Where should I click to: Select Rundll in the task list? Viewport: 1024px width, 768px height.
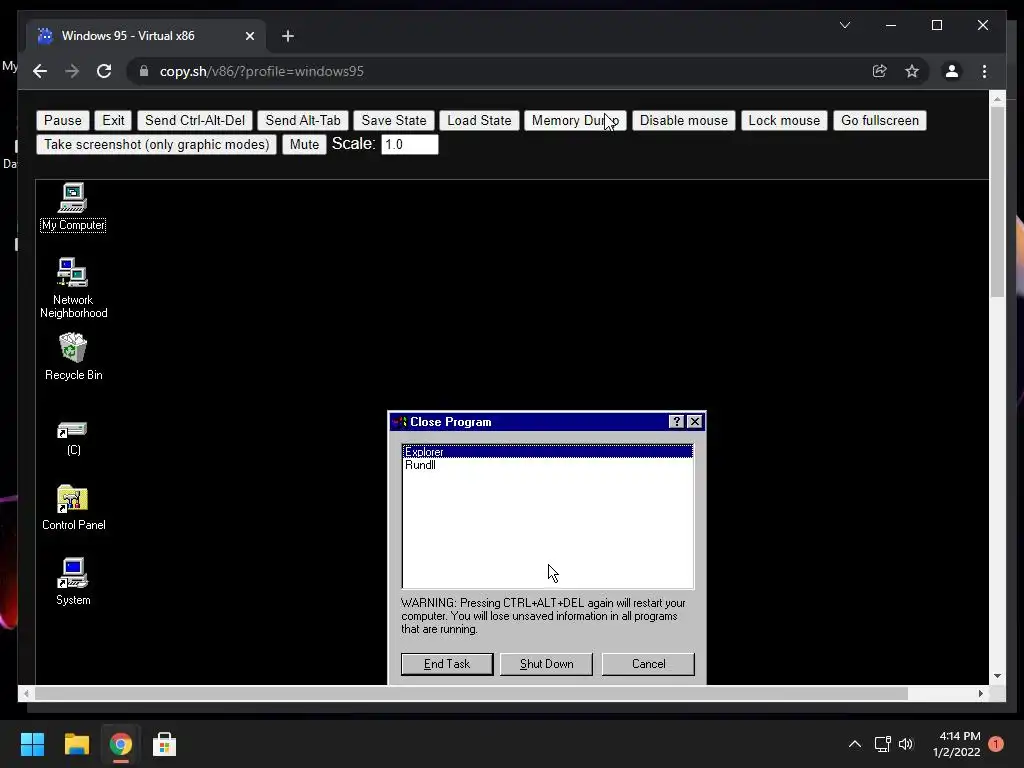point(547,465)
